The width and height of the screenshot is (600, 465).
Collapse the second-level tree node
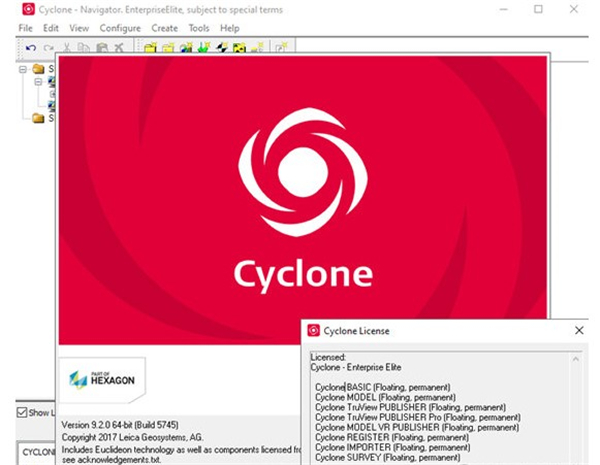pyautogui.click(x=38, y=82)
